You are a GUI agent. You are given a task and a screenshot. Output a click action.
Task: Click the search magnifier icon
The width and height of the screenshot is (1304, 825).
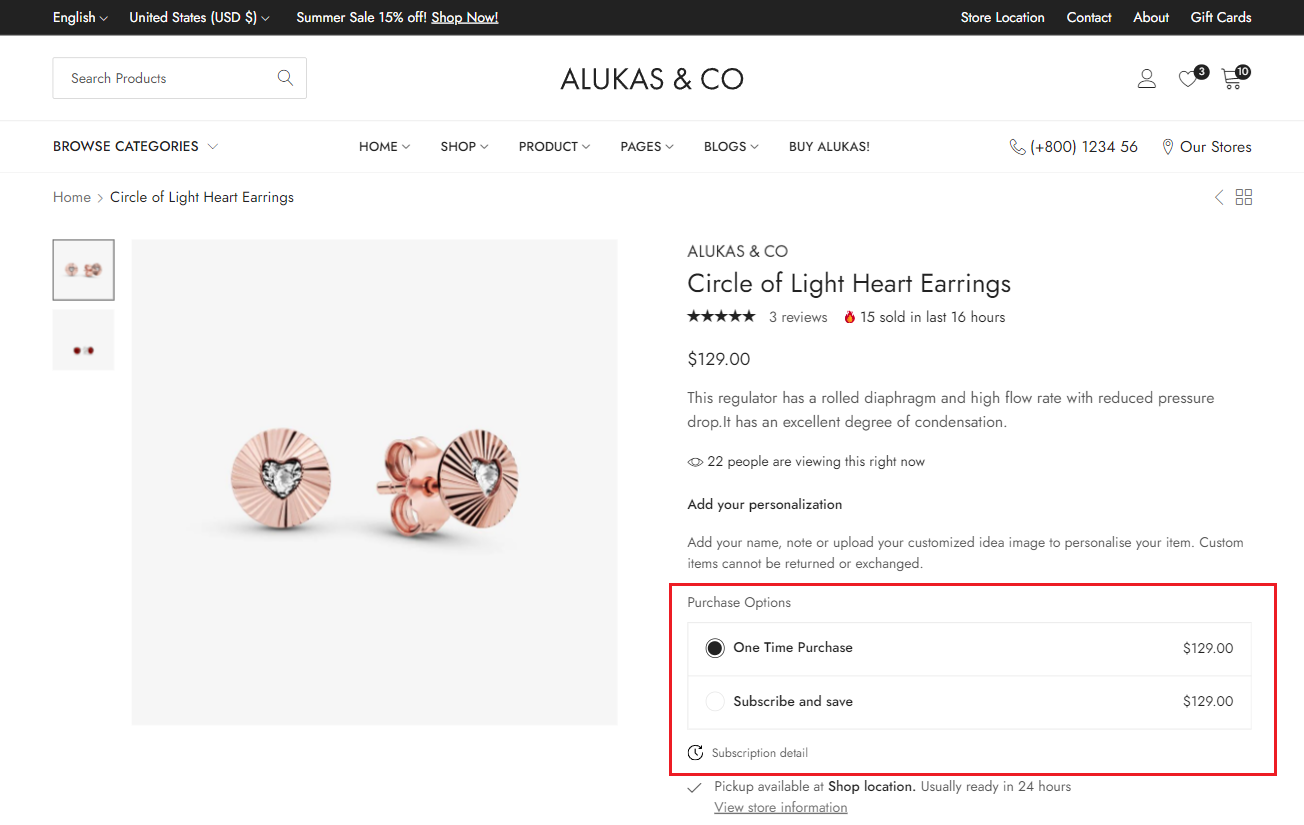(x=285, y=78)
